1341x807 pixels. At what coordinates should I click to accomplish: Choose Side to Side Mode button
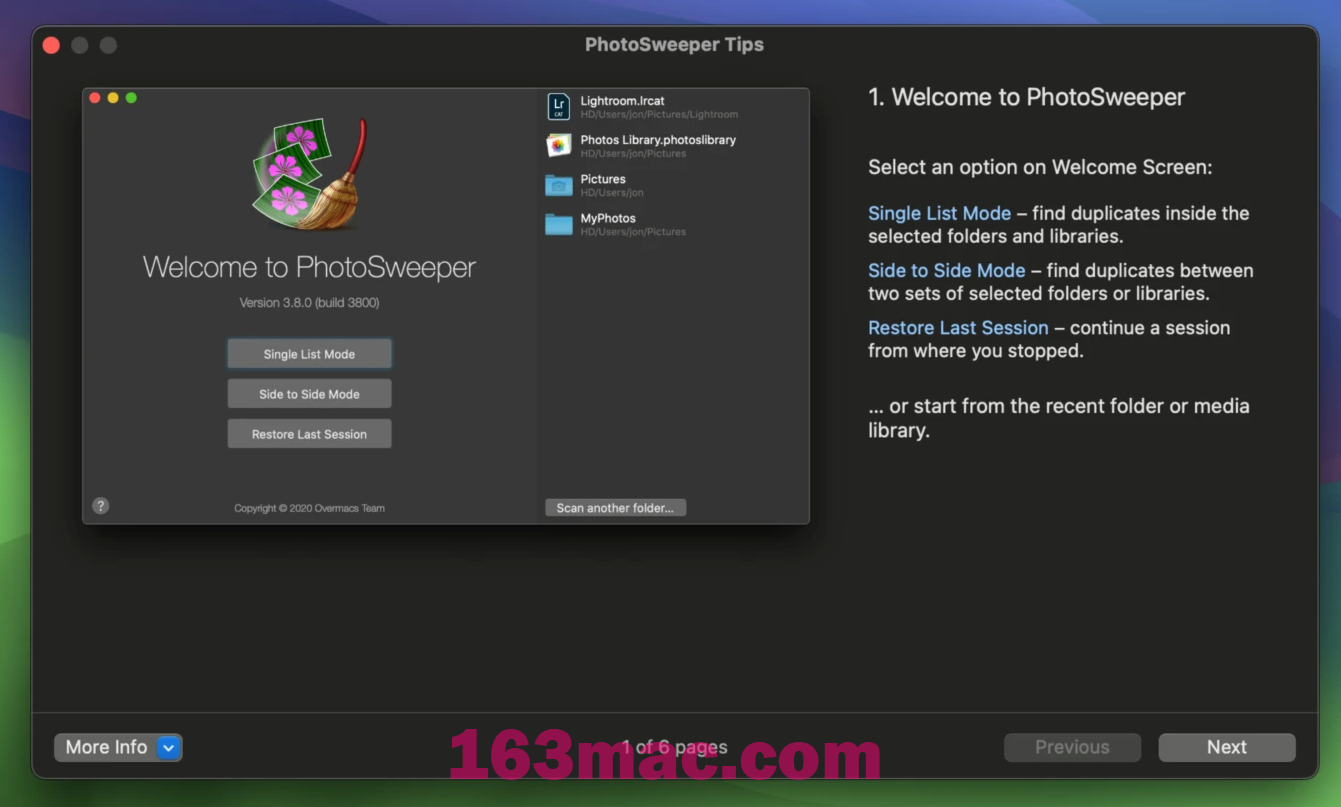coord(309,394)
